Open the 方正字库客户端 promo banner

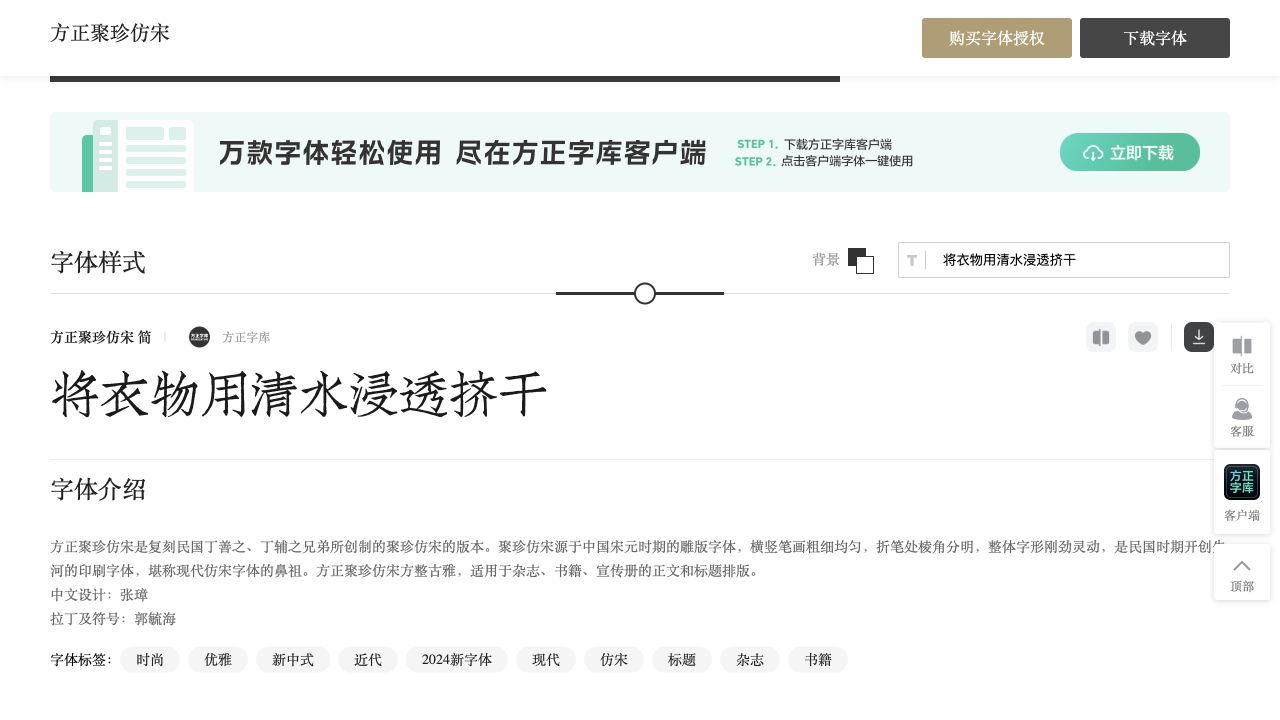point(640,152)
